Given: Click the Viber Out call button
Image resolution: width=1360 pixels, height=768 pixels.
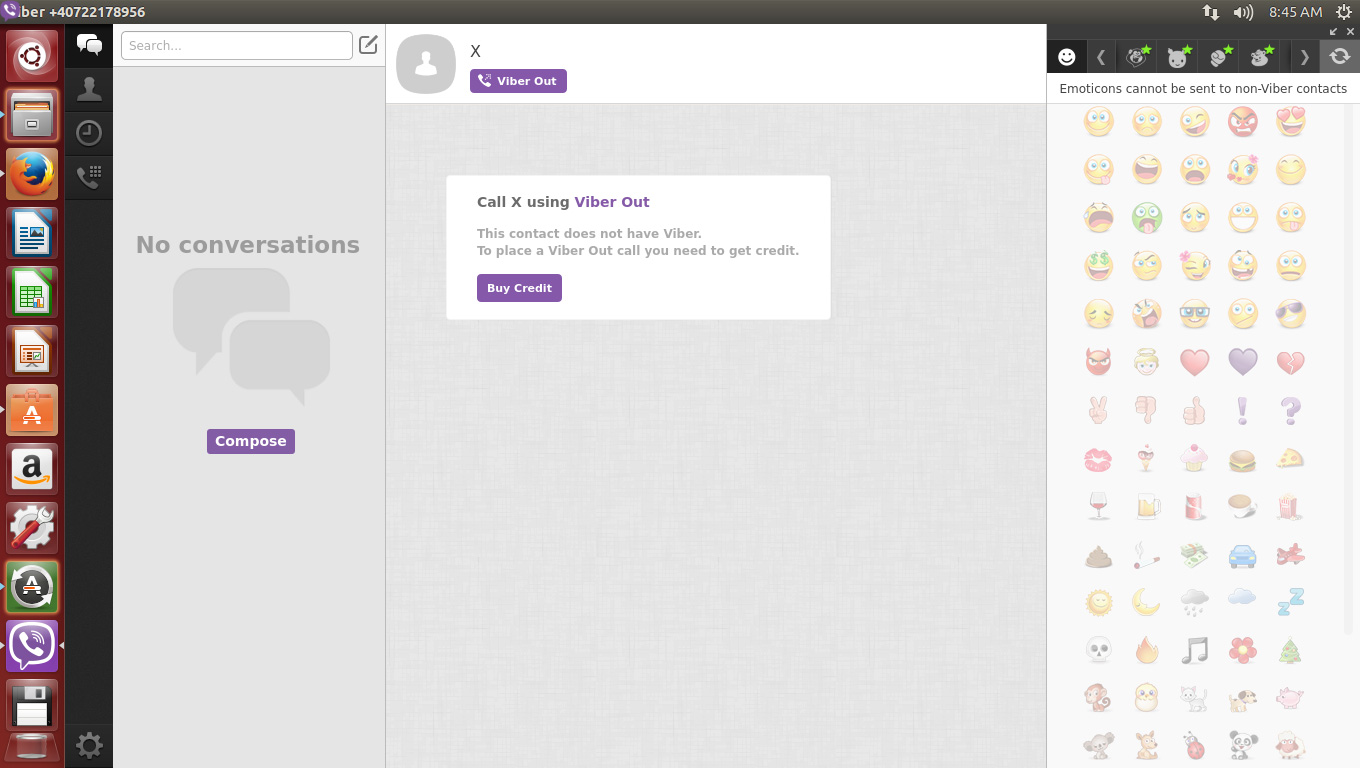Looking at the screenshot, I should (518, 81).
